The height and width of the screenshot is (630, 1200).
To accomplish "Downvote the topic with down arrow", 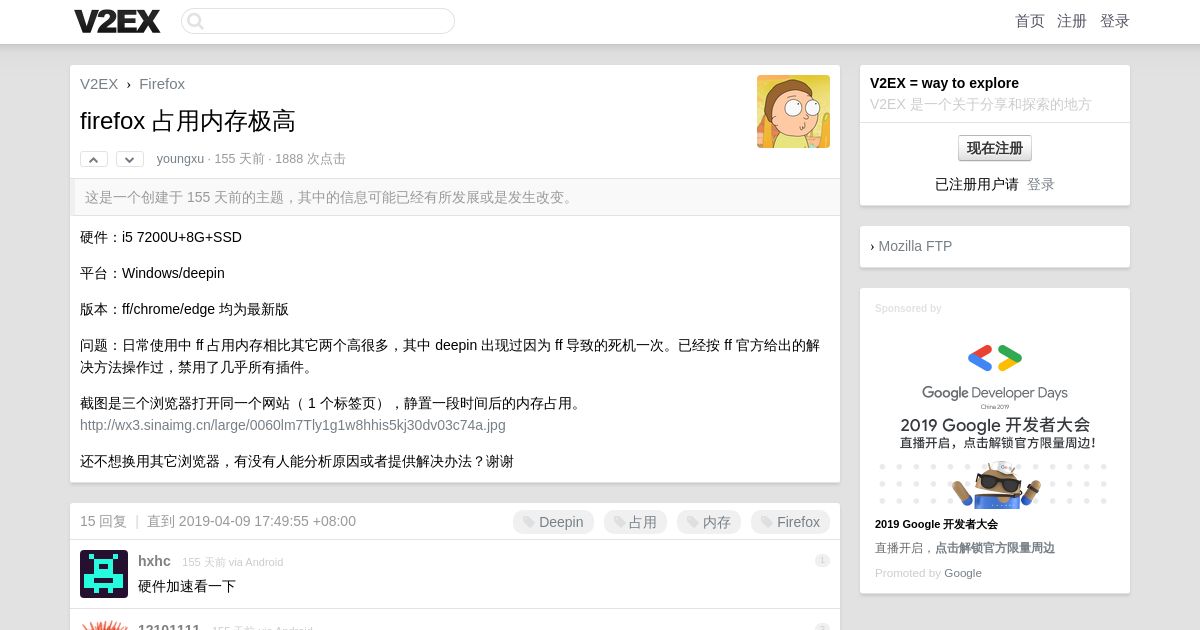I will (130, 159).
